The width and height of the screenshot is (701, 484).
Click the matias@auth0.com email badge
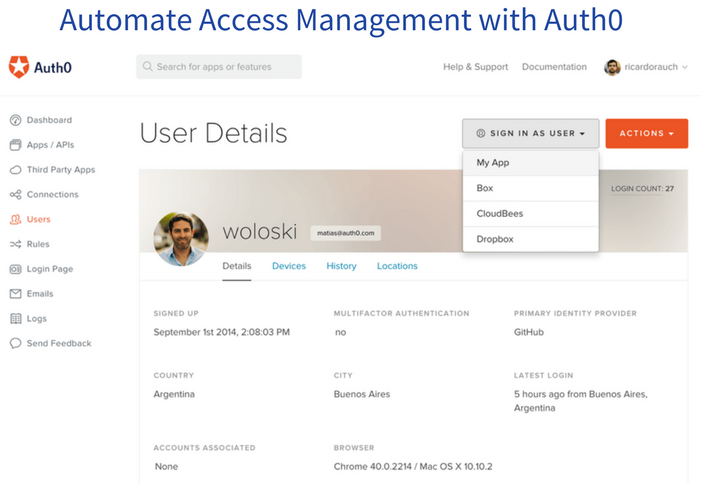pos(346,233)
